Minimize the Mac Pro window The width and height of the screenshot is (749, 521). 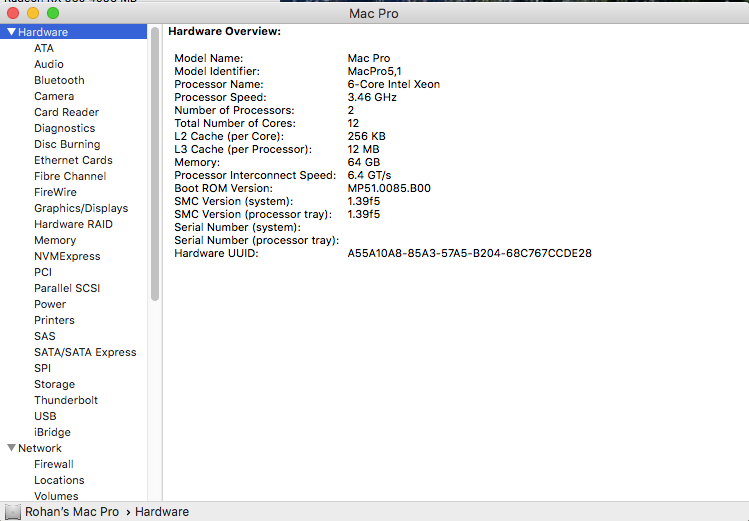point(33,13)
